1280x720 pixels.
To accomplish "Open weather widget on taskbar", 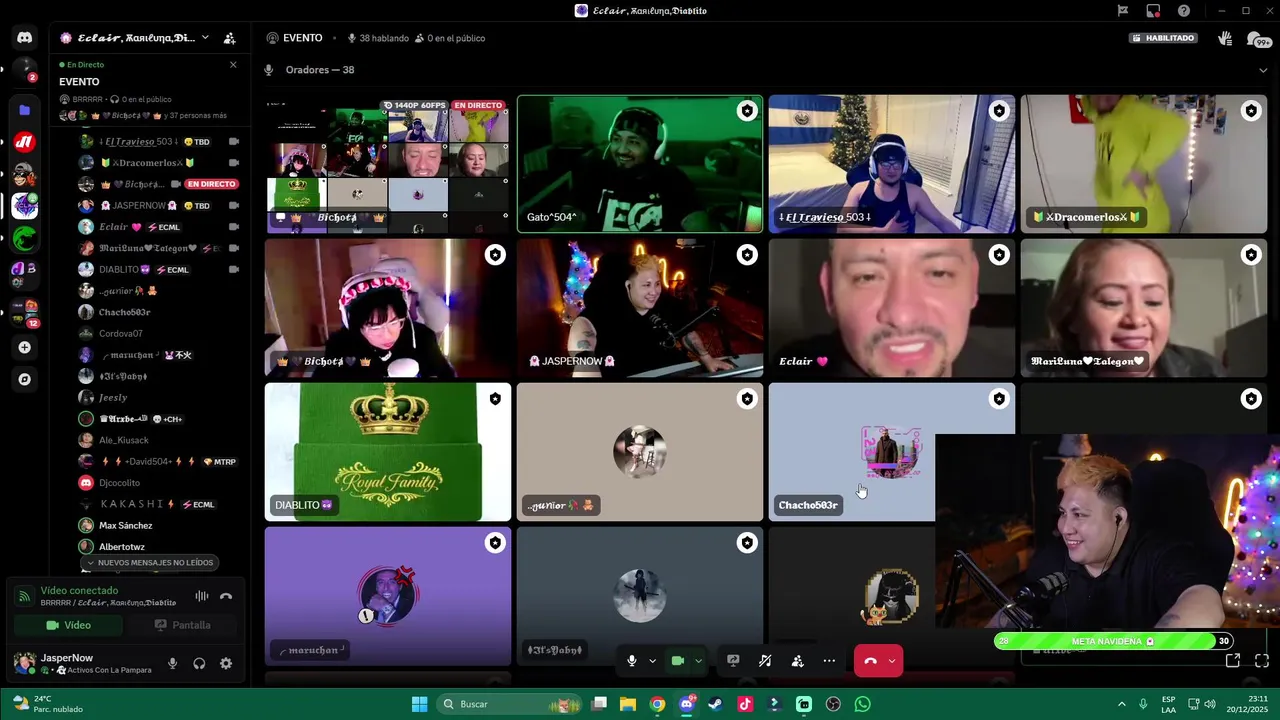I will (x=48, y=704).
